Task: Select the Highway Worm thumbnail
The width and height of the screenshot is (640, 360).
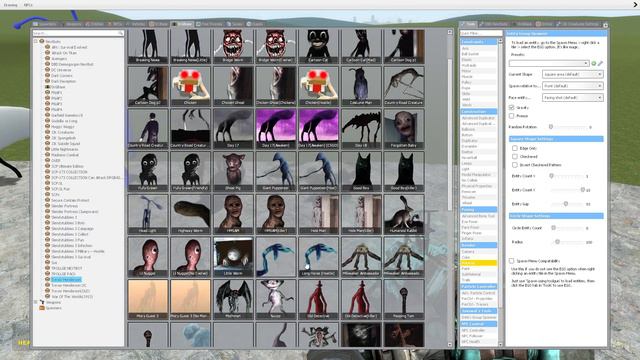Action: click(191, 214)
